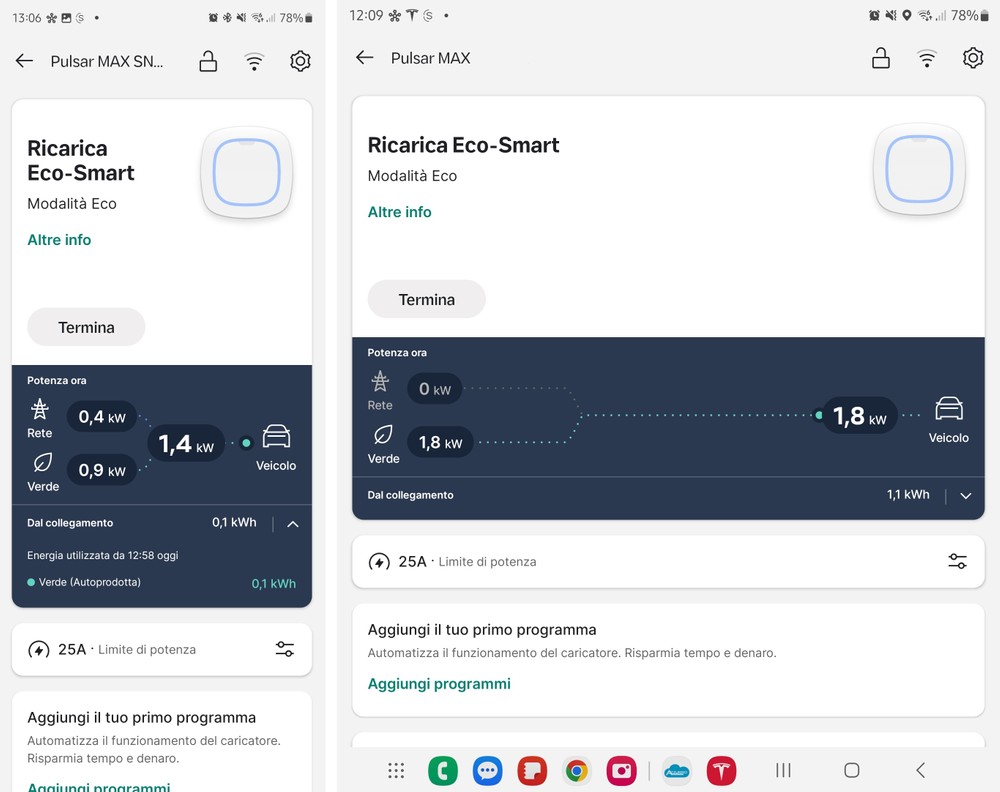Image resolution: width=1000 pixels, height=792 pixels.
Task: Go back using arrow beside Pulsar MAX SN
Action: [24, 61]
